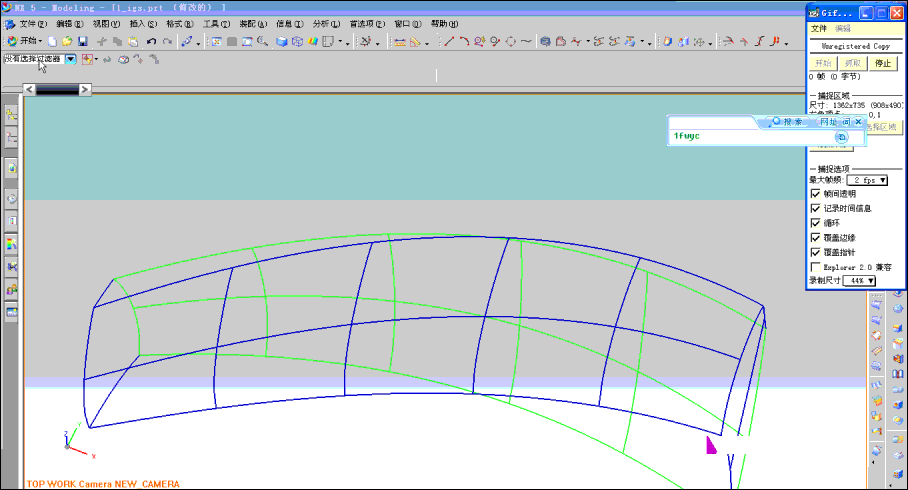Open the 文件(F) File menu
The image size is (908, 490).
[32, 24]
